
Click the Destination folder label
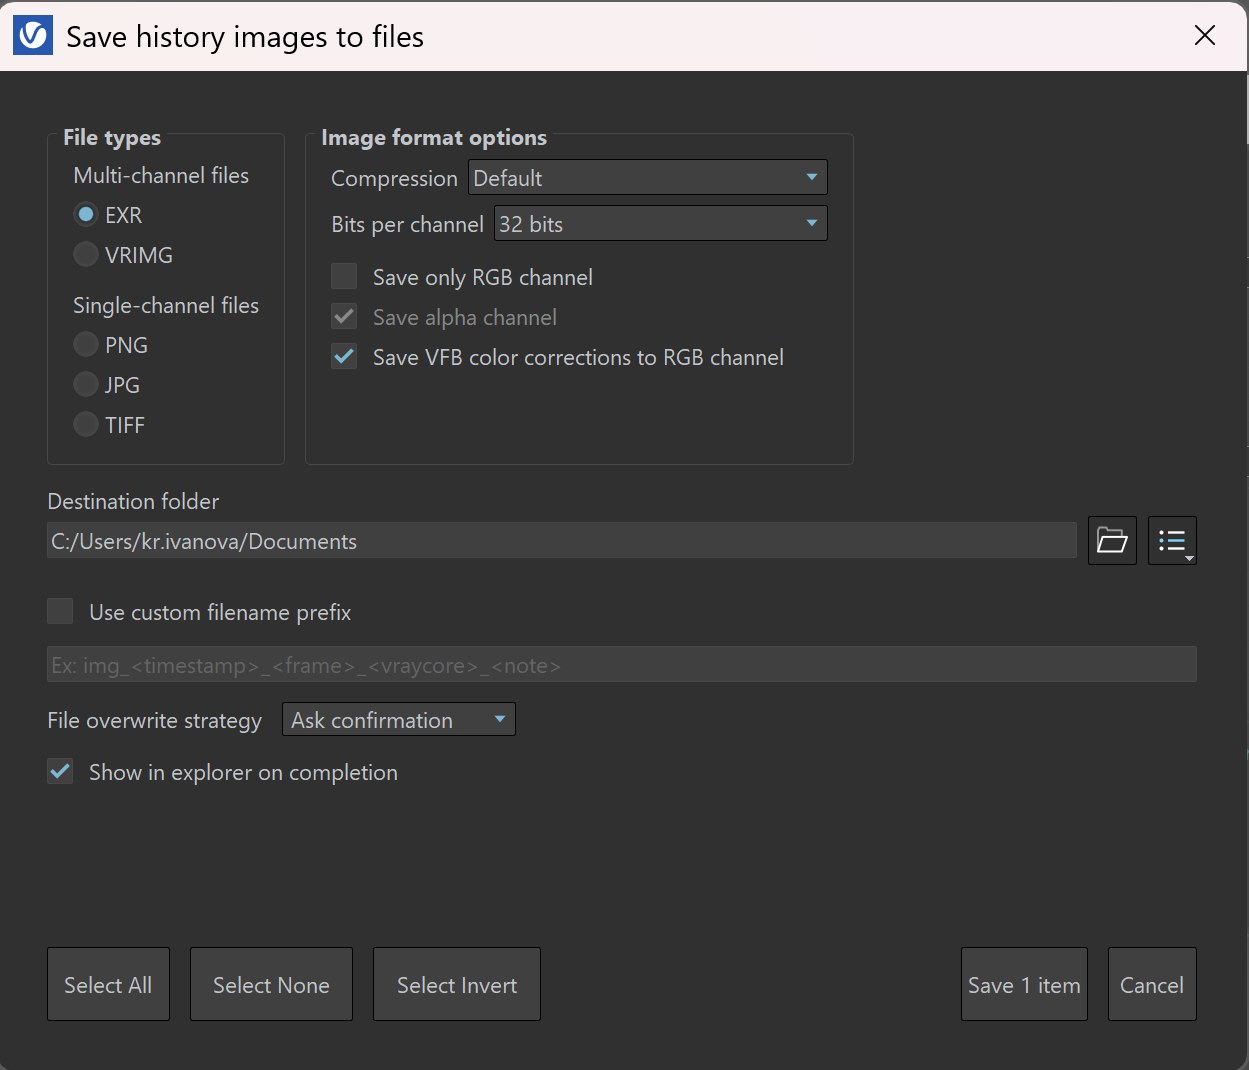(133, 502)
